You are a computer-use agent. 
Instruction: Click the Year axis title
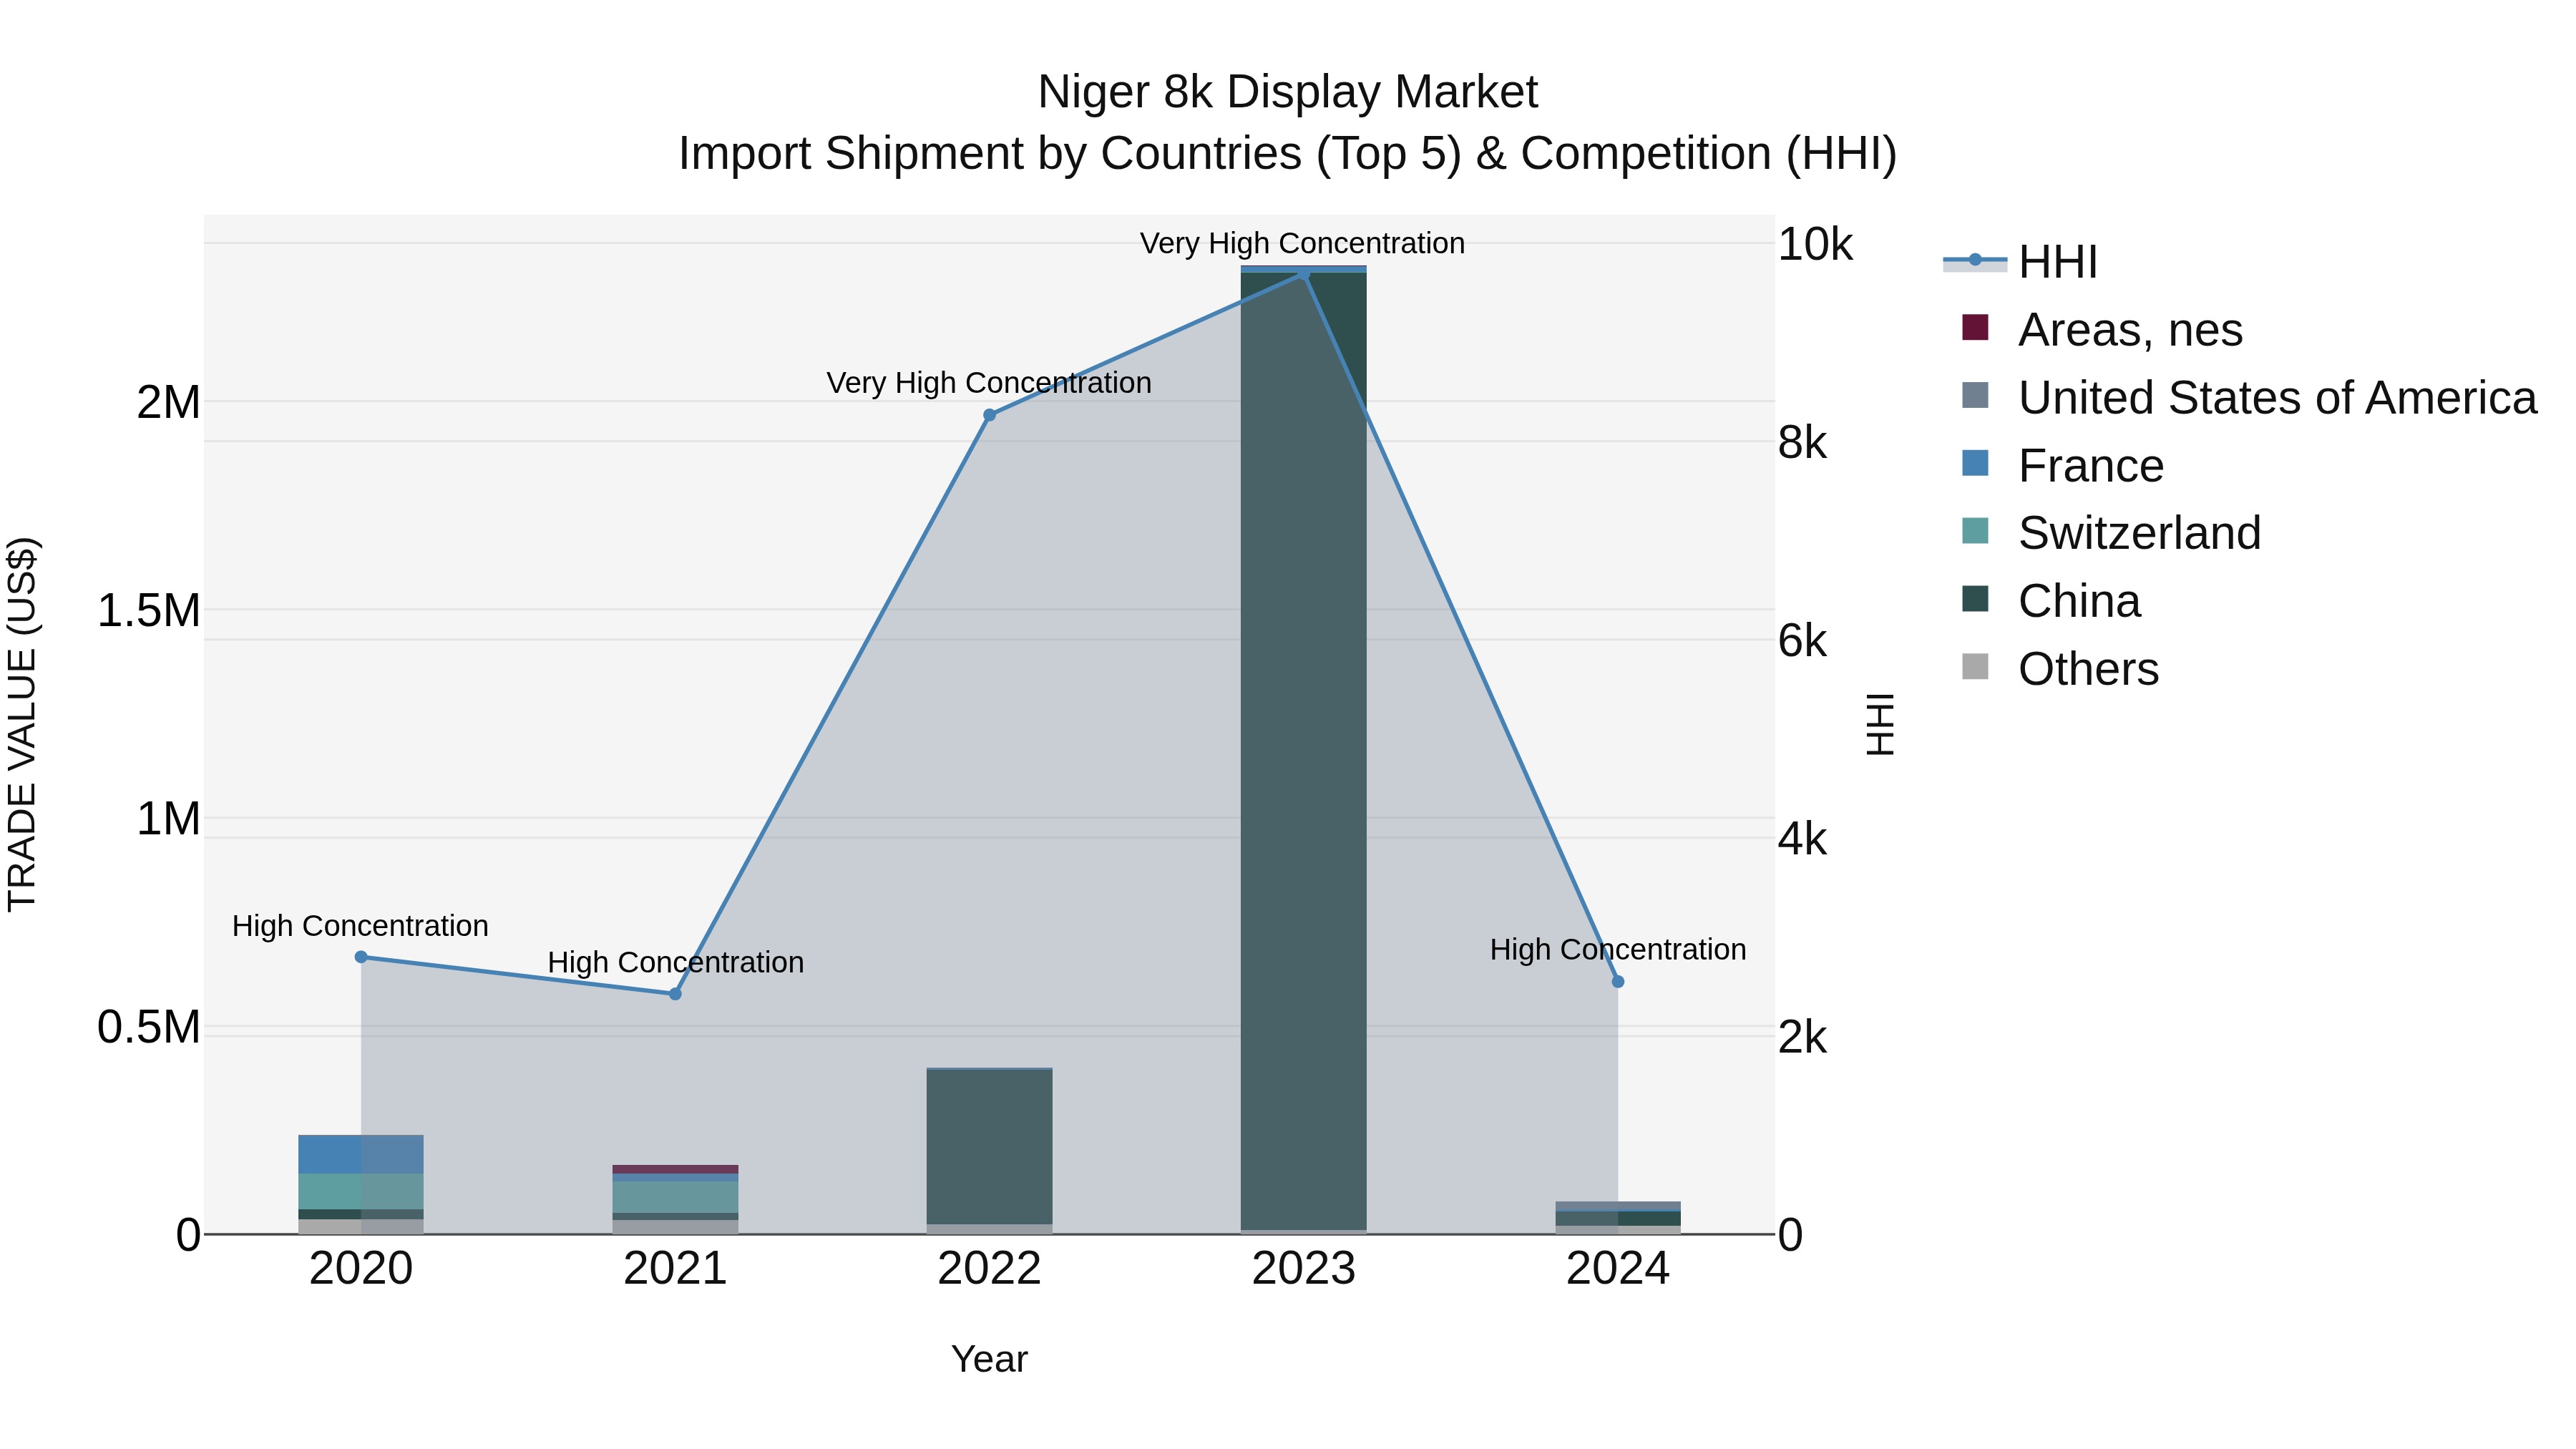[x=989, y=1359]
